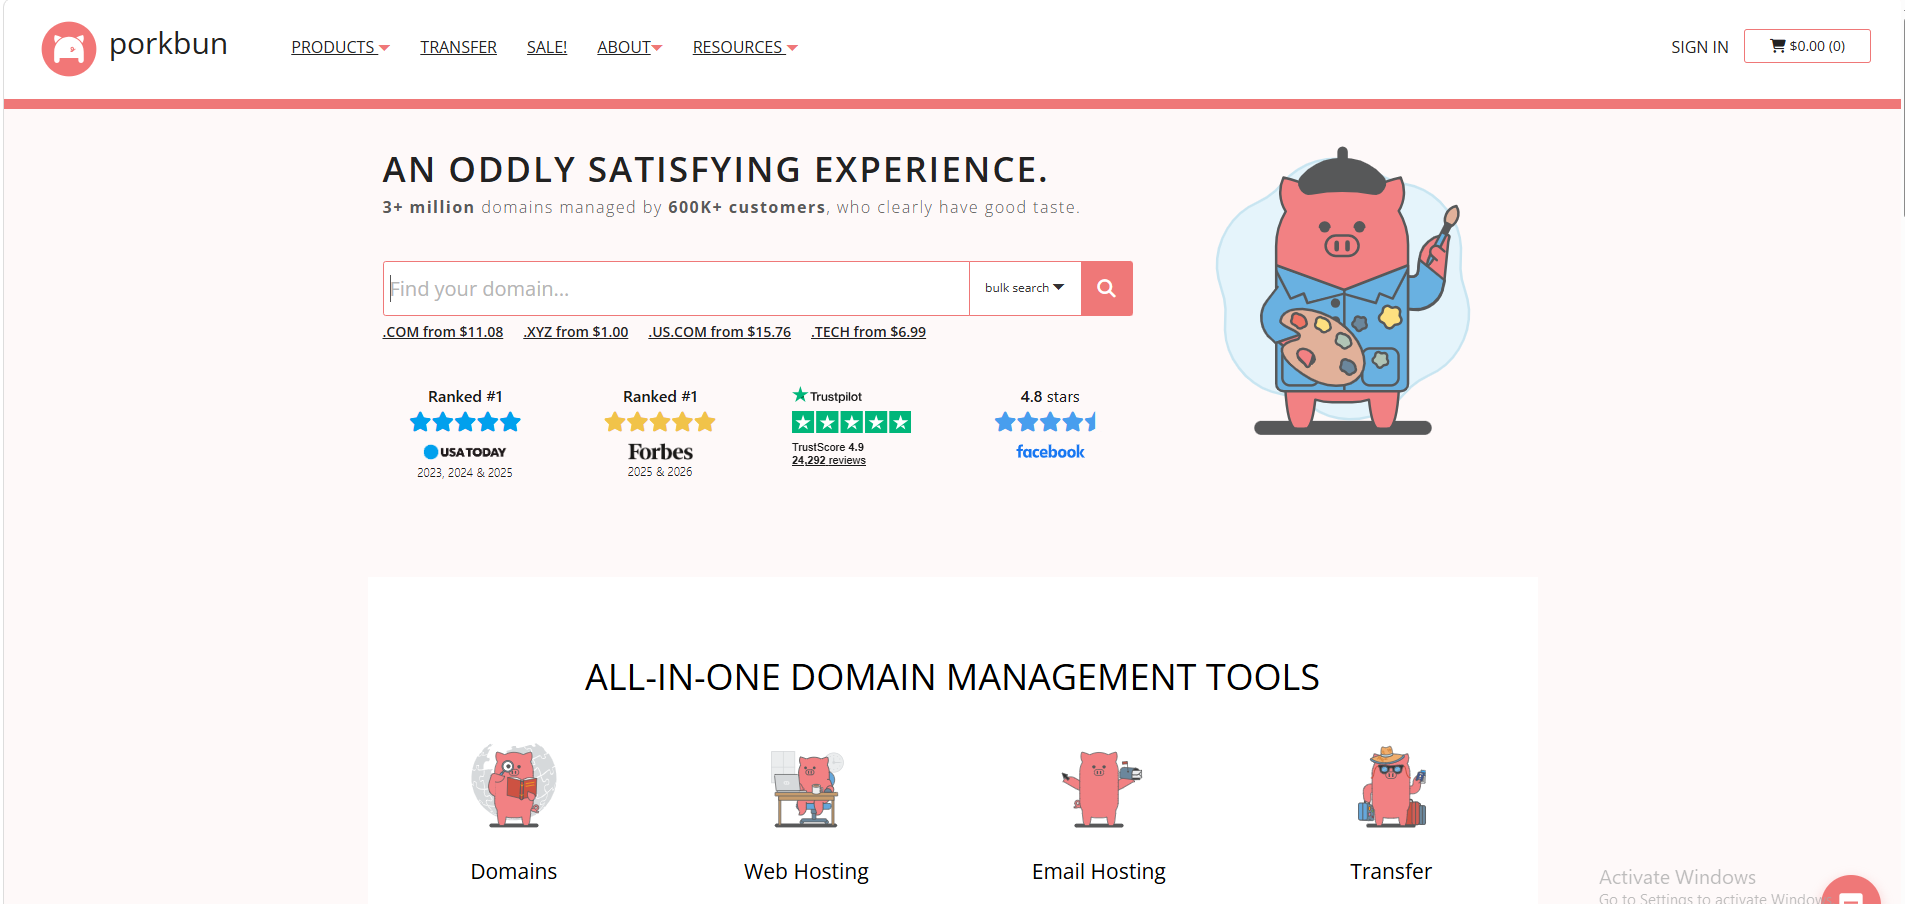Click the Transfer pig with luggage icon
The image size is (1905, 904).
1392,786
